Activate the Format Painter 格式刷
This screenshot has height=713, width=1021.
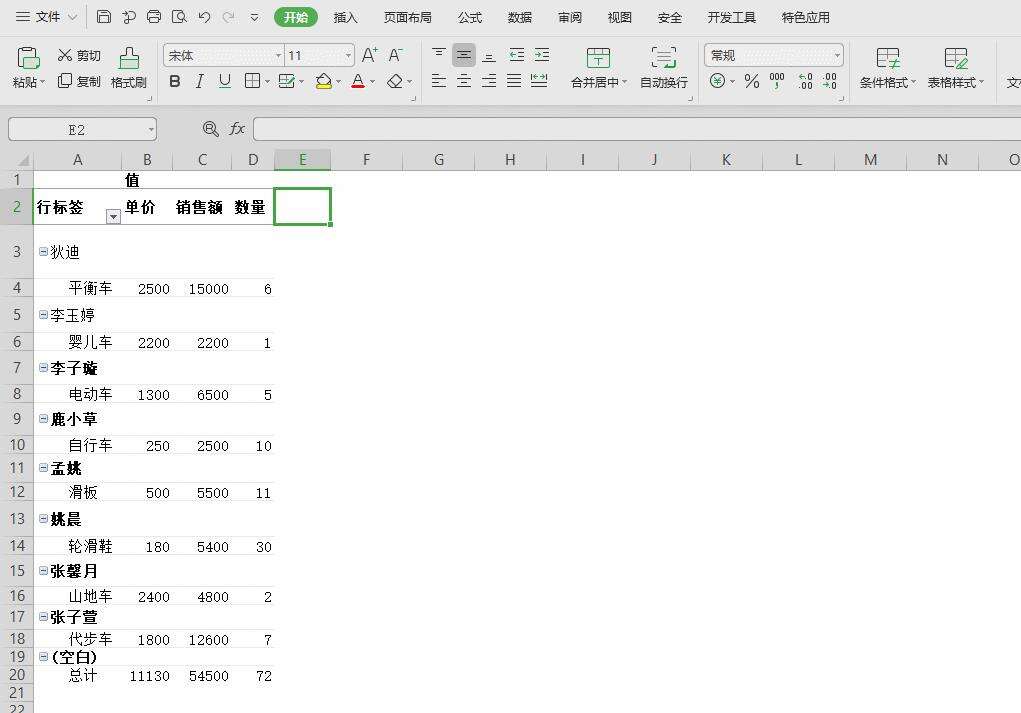(128, 68)
